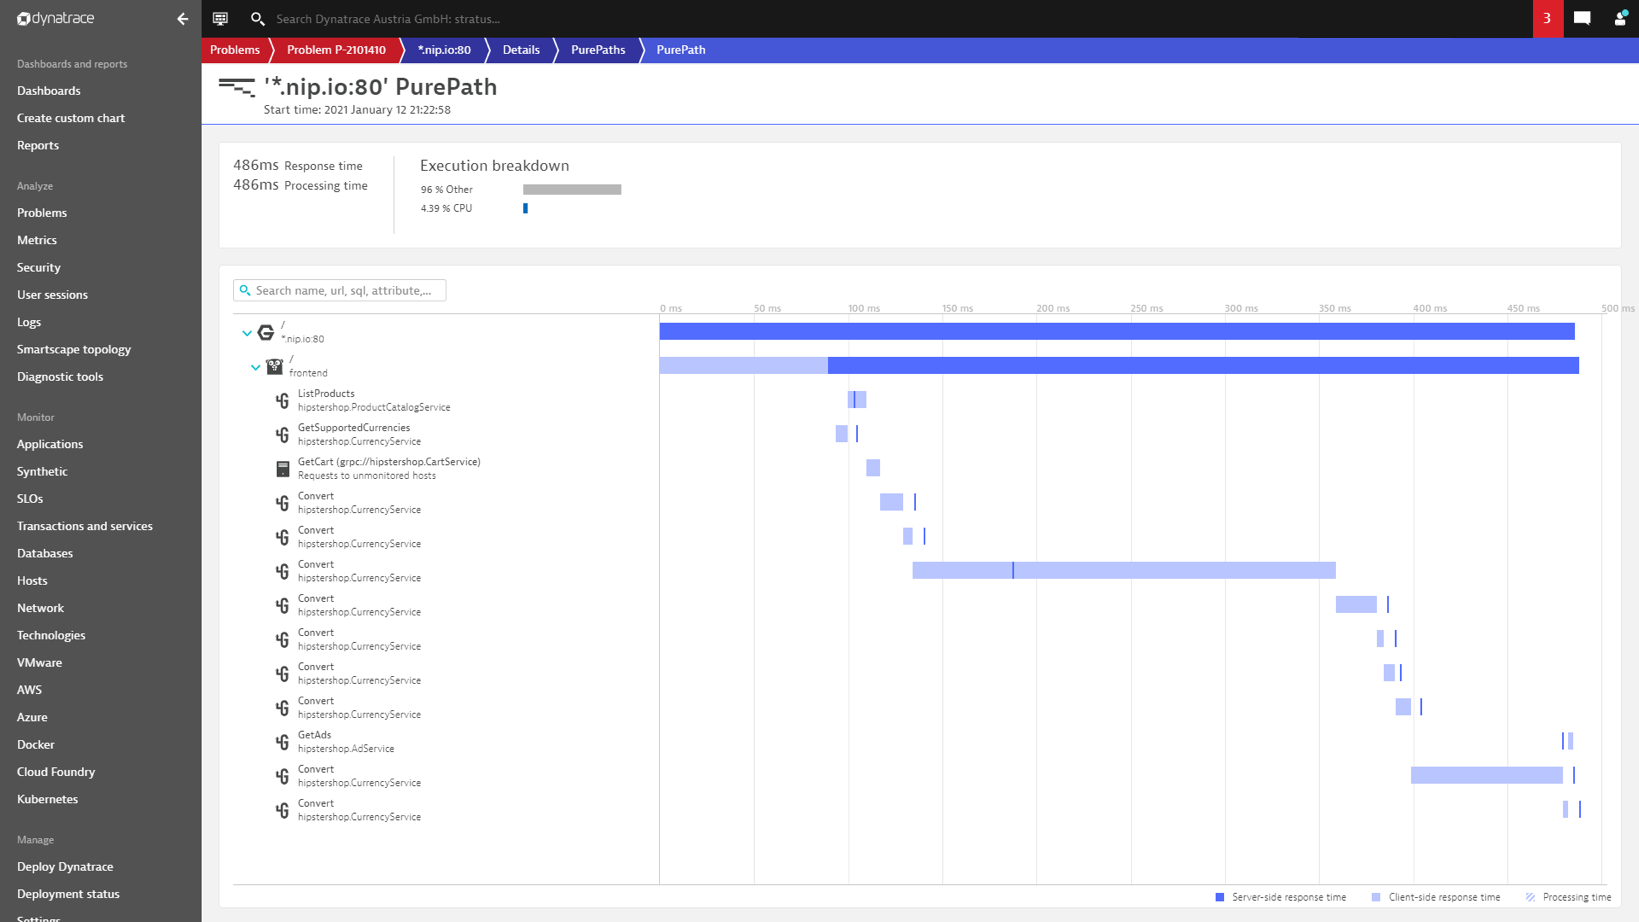This screenshot has width=1639, height=922.
Task: Open Kubernetes in the sidebar
Action: tap(47, 800)
